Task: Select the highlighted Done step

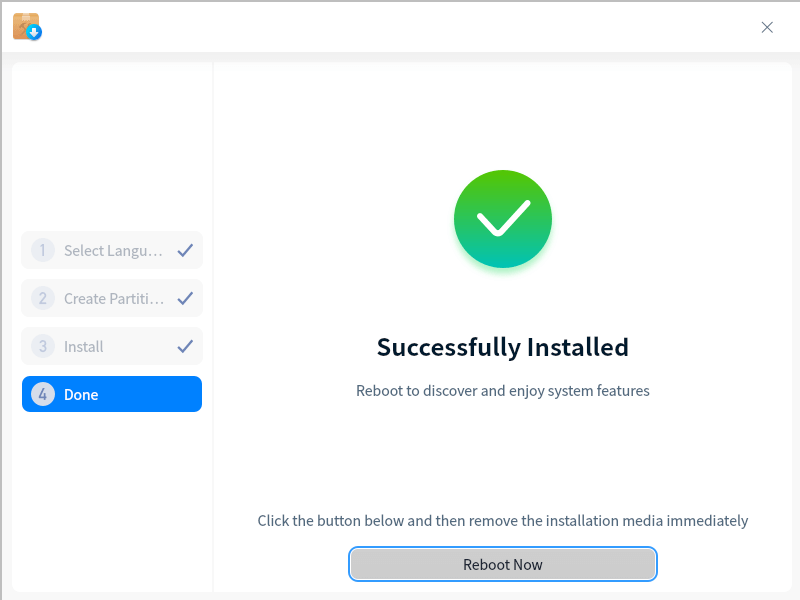Action: (112, 394)
